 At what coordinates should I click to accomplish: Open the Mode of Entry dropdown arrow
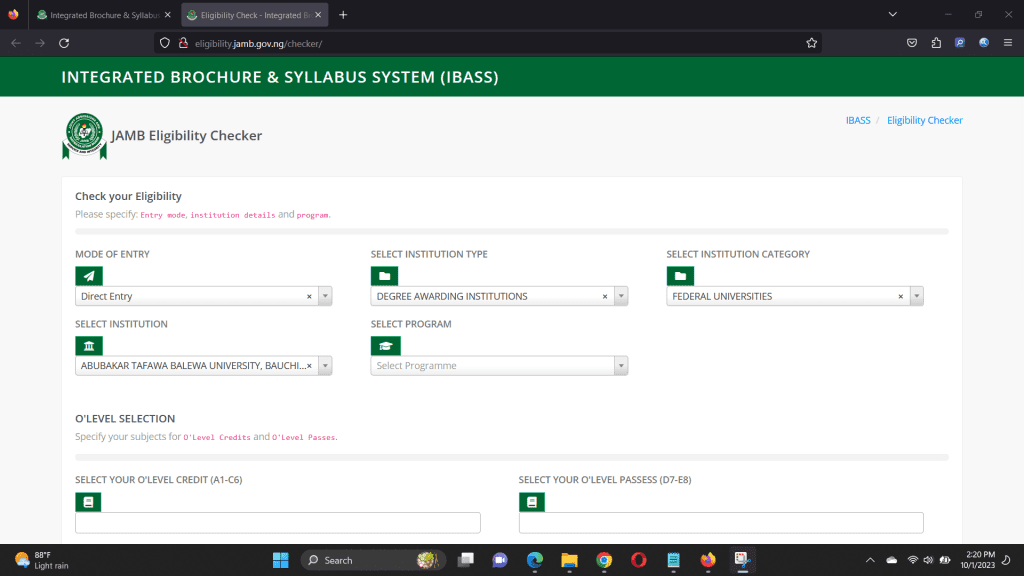click(x=325, y=296)
